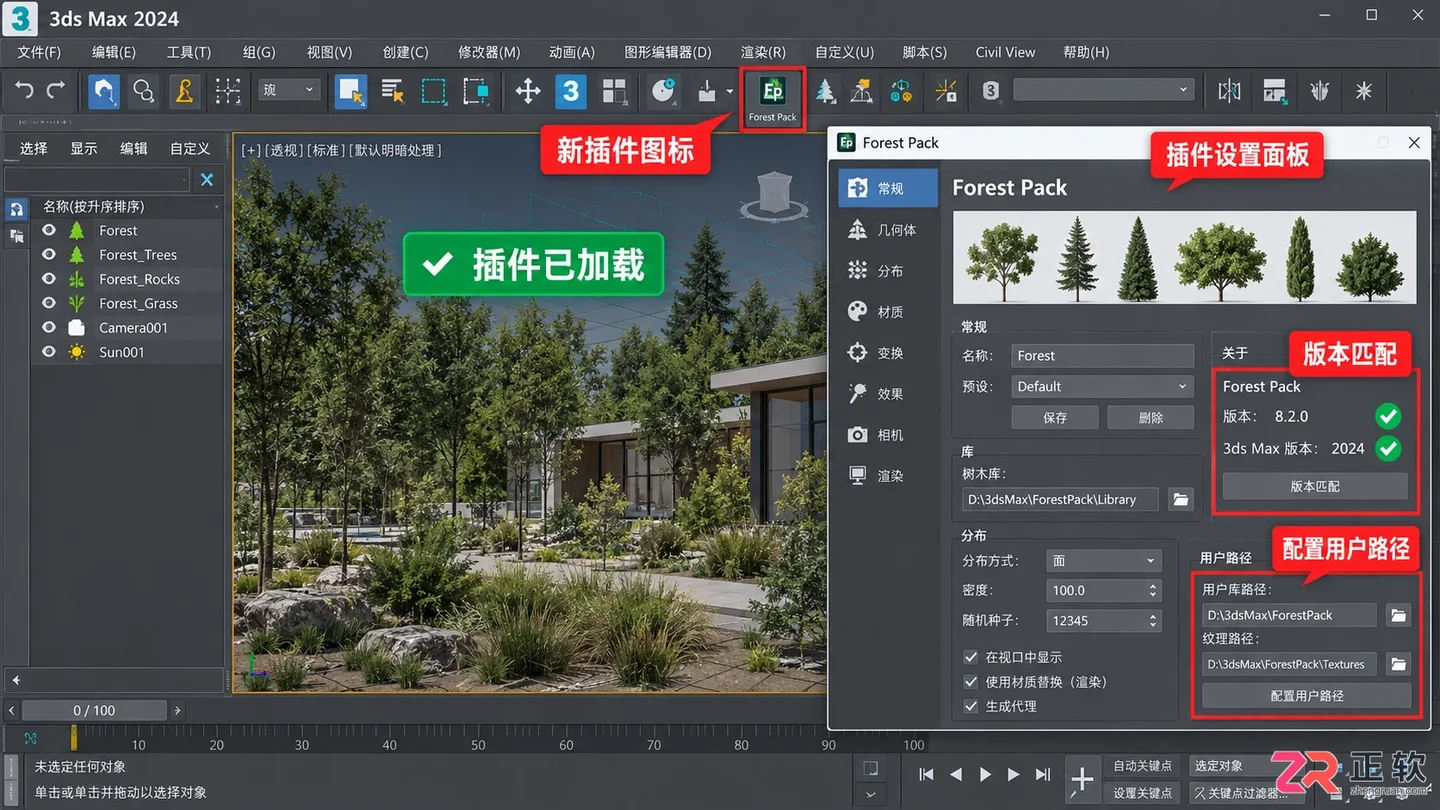This screenshot has width=1440, height=810.
Task: Click the 名称 Forest input field
Action: pyautogui.click(x=1103, y=355)
